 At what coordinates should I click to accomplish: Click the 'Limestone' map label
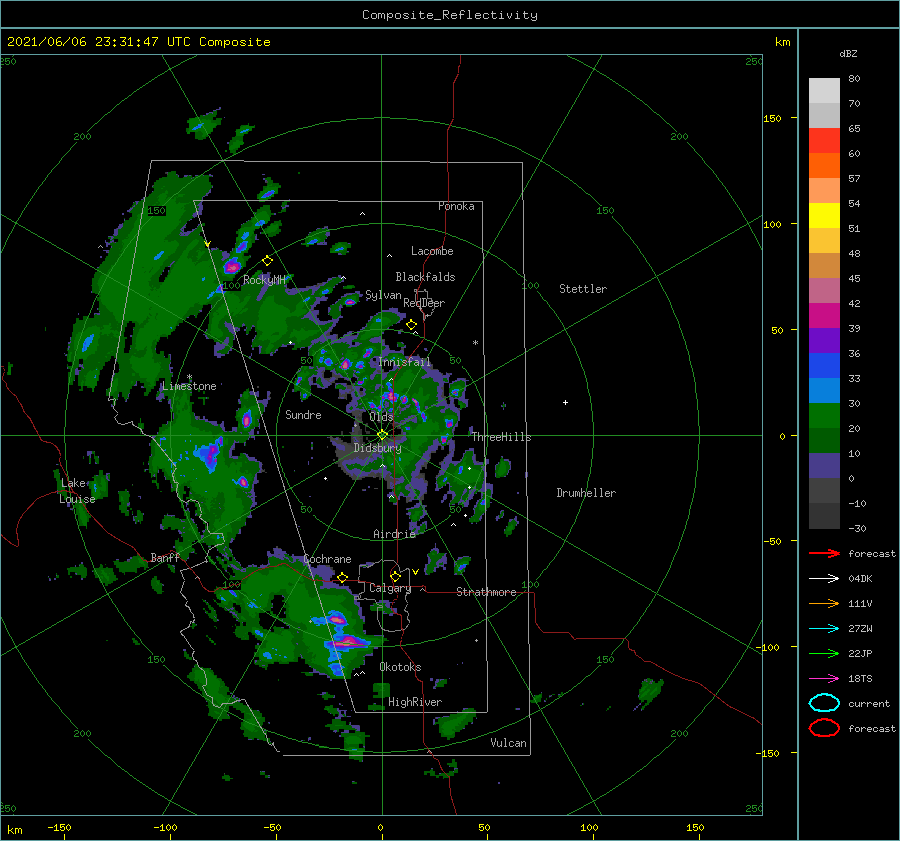189,386
